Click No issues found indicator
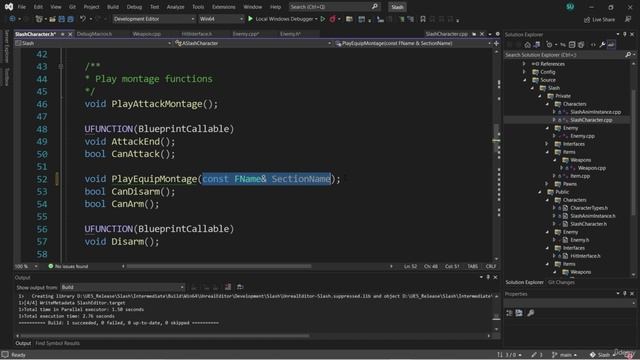 68,266
